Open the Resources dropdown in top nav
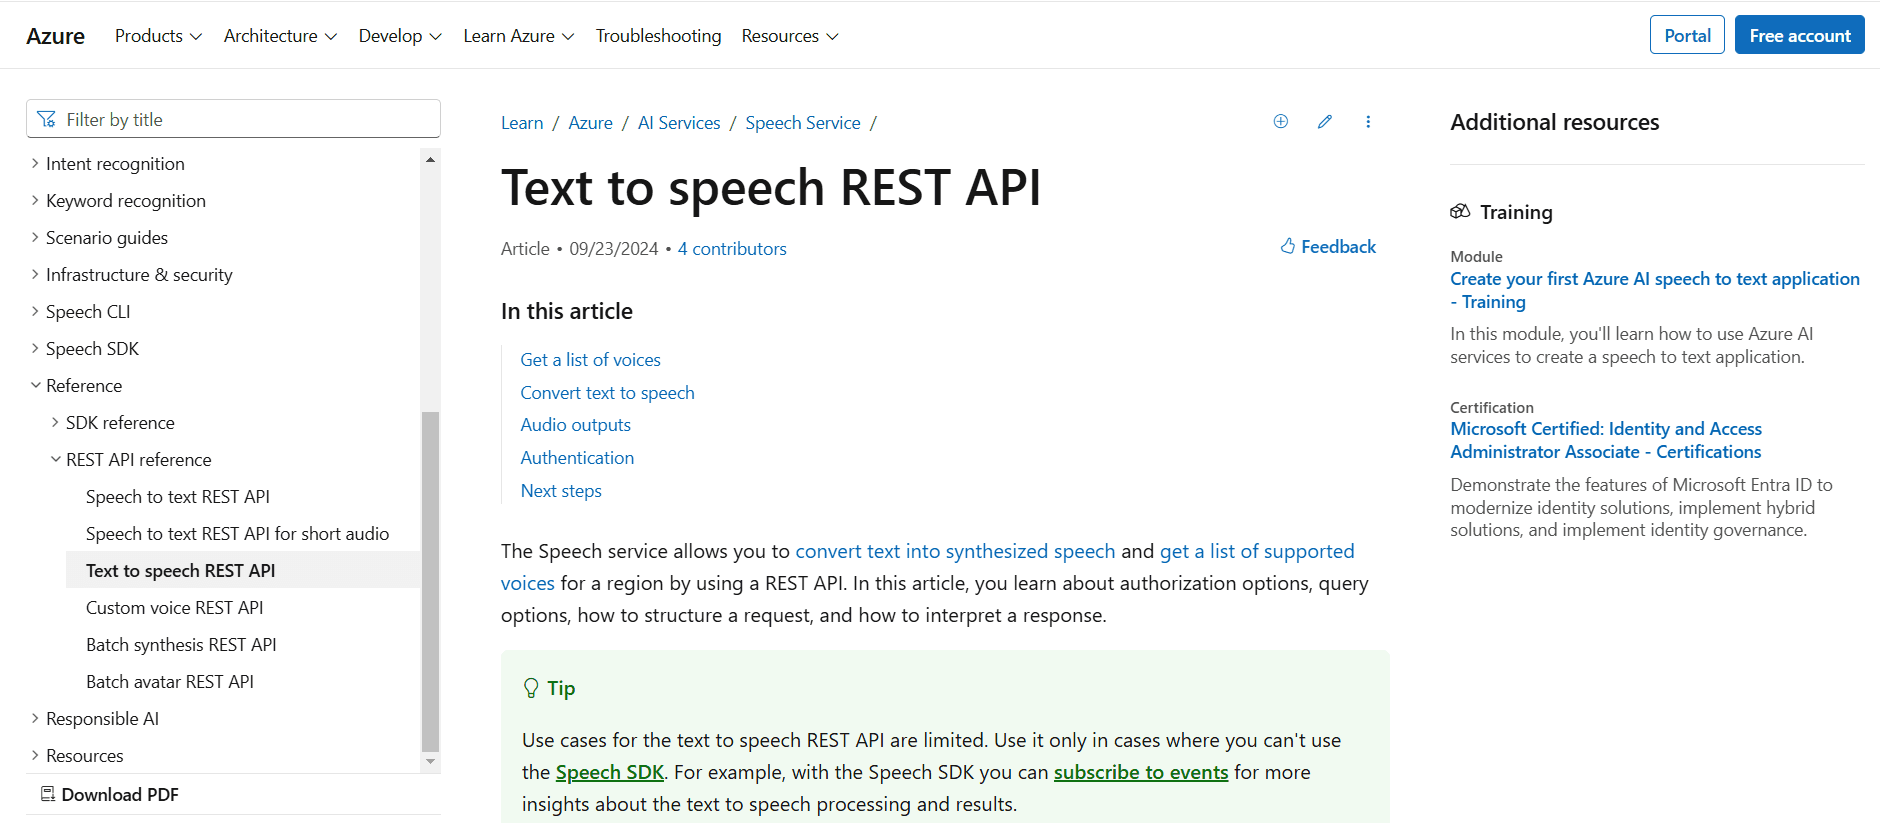 [789, 36]
